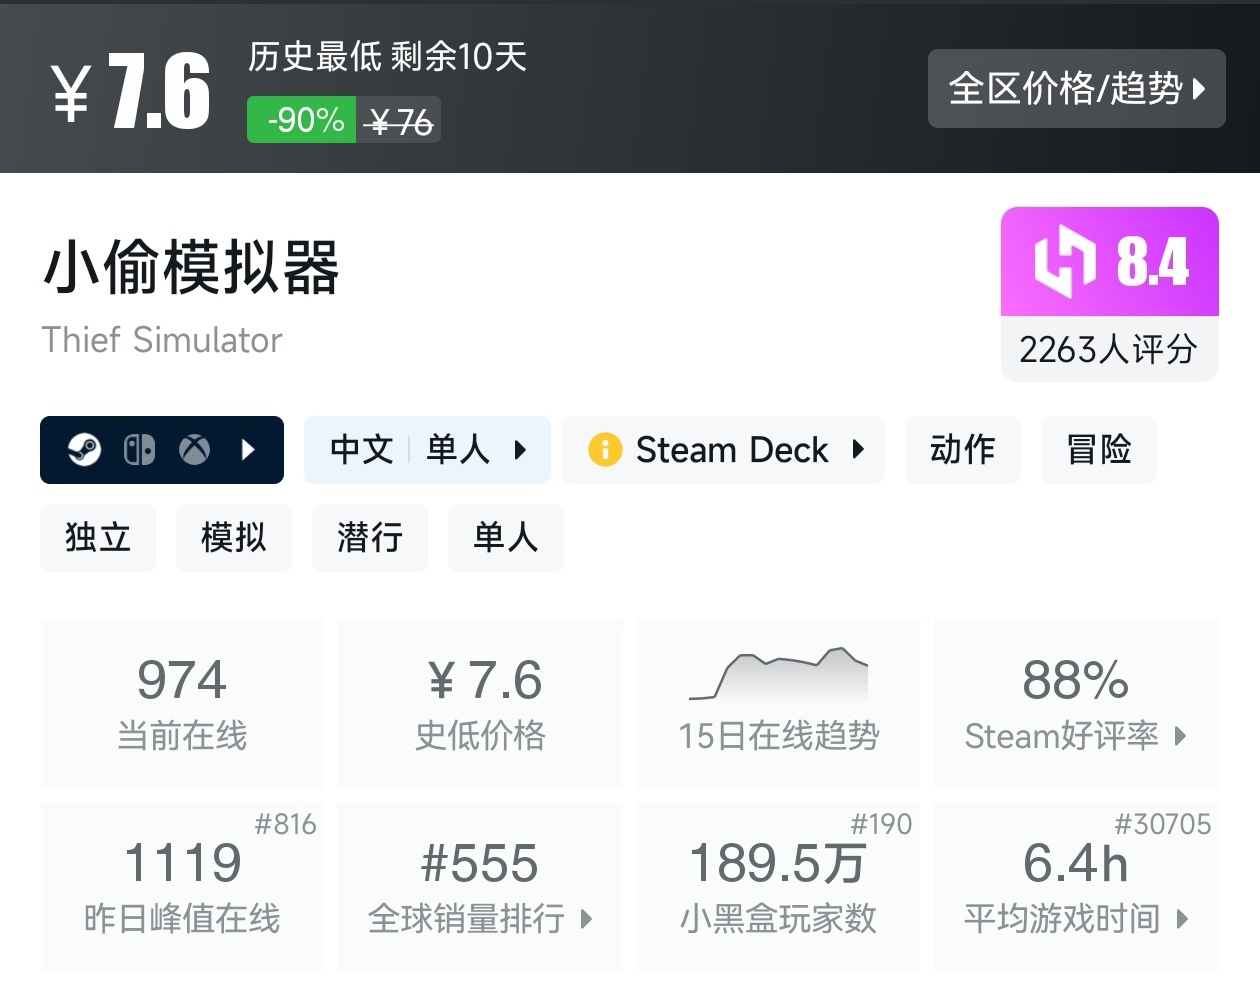Screen dimensions: 1260x987
Task: Select the 单人 tag in second row
Action: [x=506, y=538]
